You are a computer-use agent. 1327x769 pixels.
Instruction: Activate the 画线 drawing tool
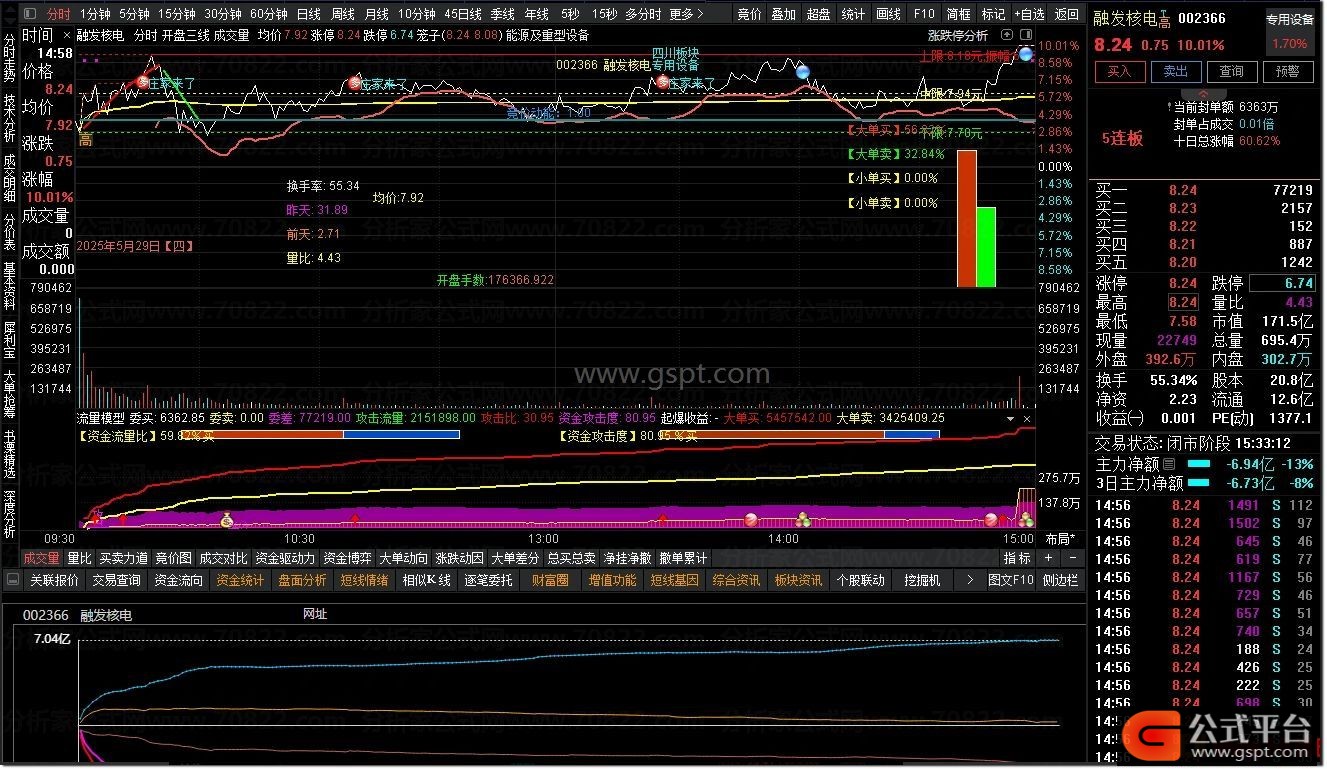click(888, 14)
